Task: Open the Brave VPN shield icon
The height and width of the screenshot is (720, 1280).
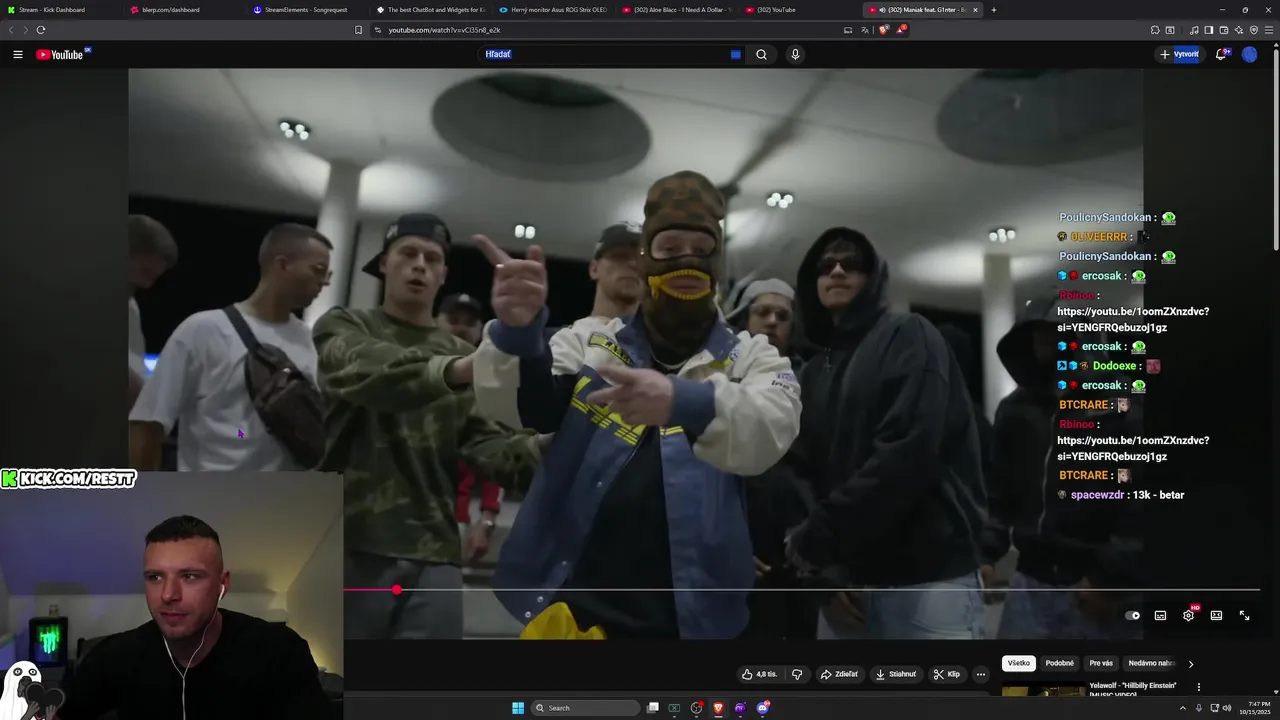Action: point(1254,30)
